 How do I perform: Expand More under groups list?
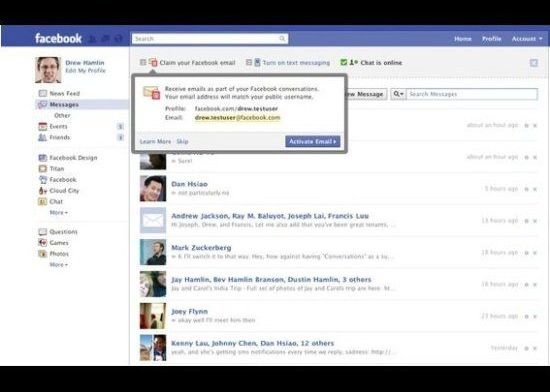58,212
